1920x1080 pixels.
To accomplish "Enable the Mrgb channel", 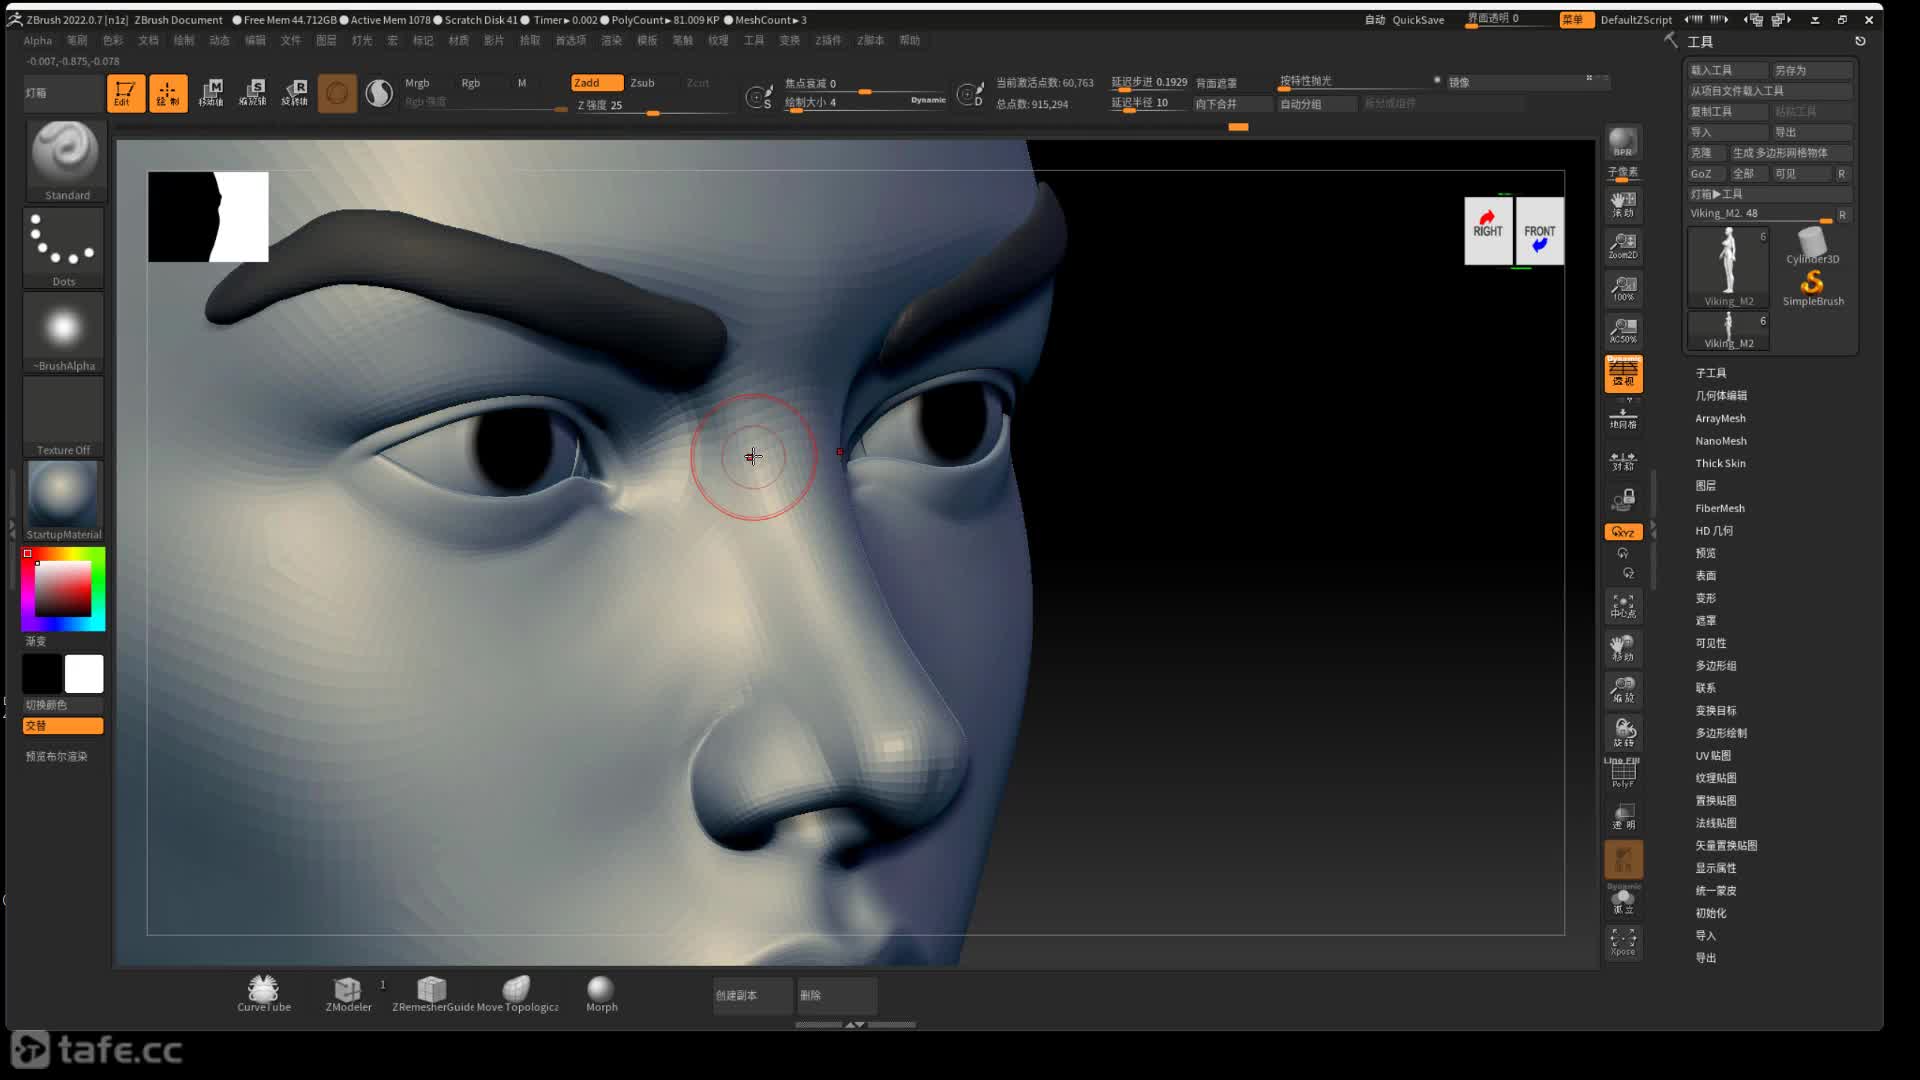I will coord(417,83).
